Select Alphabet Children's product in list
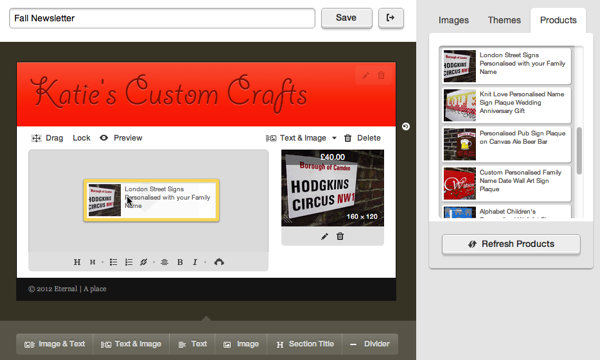 pos(507,212)
